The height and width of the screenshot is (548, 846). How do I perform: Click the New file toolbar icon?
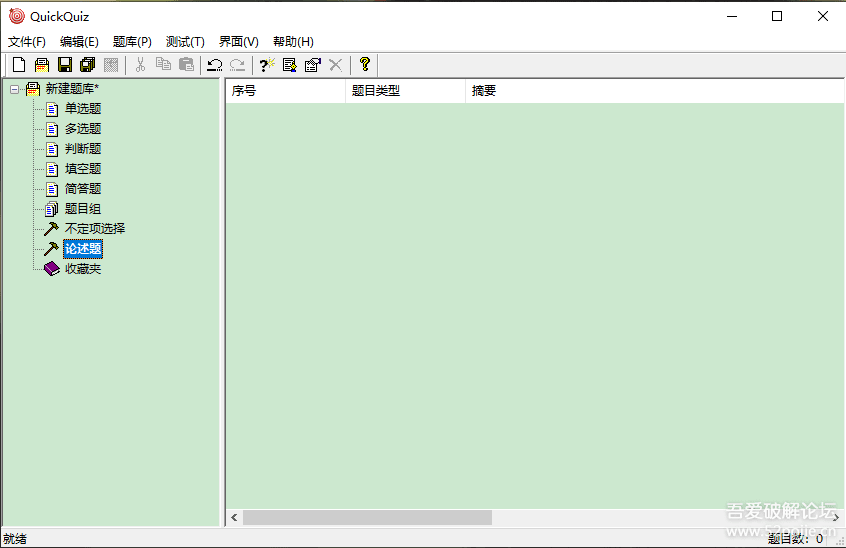point(19,65)
